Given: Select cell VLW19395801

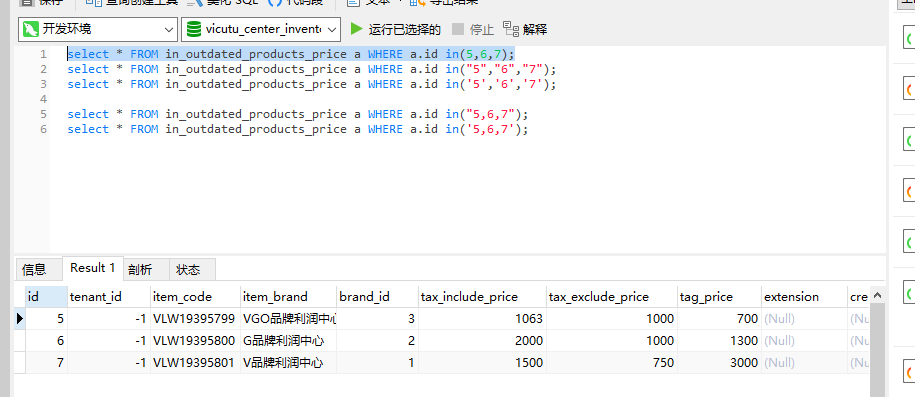Looking at the screenshot, I should click(195, 363).
